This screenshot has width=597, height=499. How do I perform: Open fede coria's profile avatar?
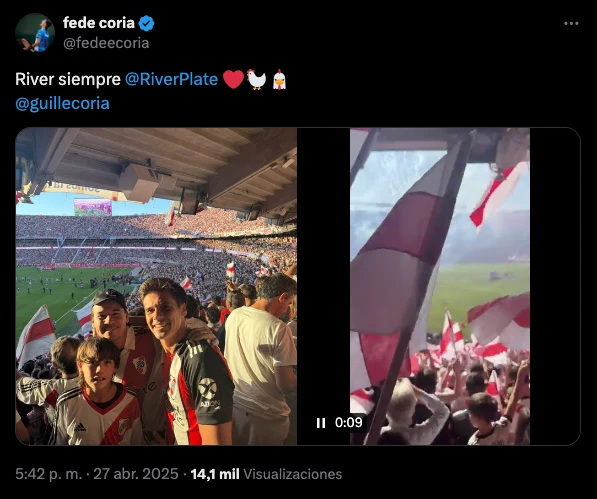(35, 33)
